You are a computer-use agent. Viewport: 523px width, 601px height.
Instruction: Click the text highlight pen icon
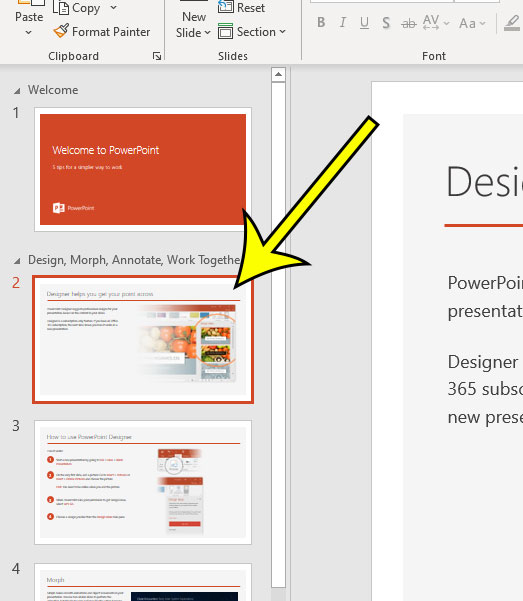pyautogui.click(x=512, y=23)
